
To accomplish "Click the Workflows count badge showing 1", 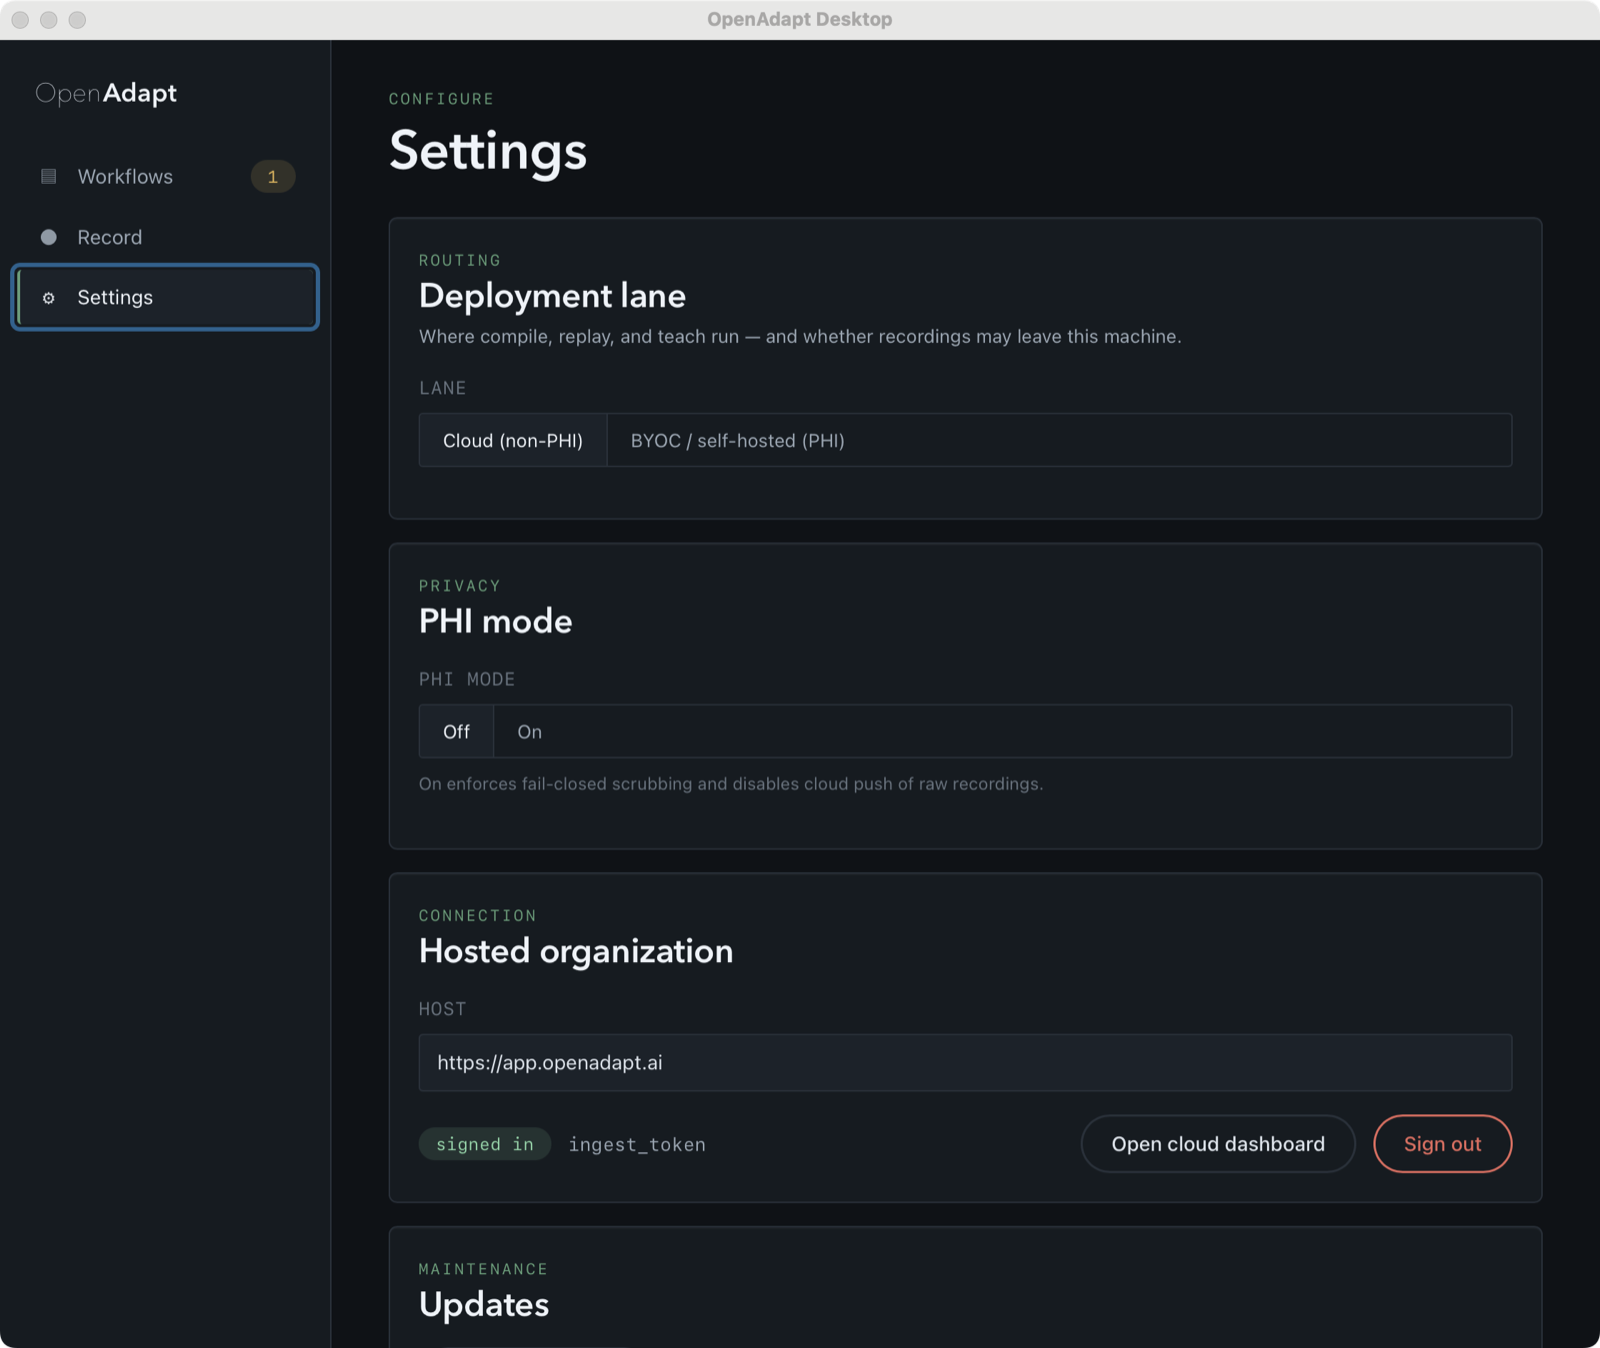I will coord(272,177).
